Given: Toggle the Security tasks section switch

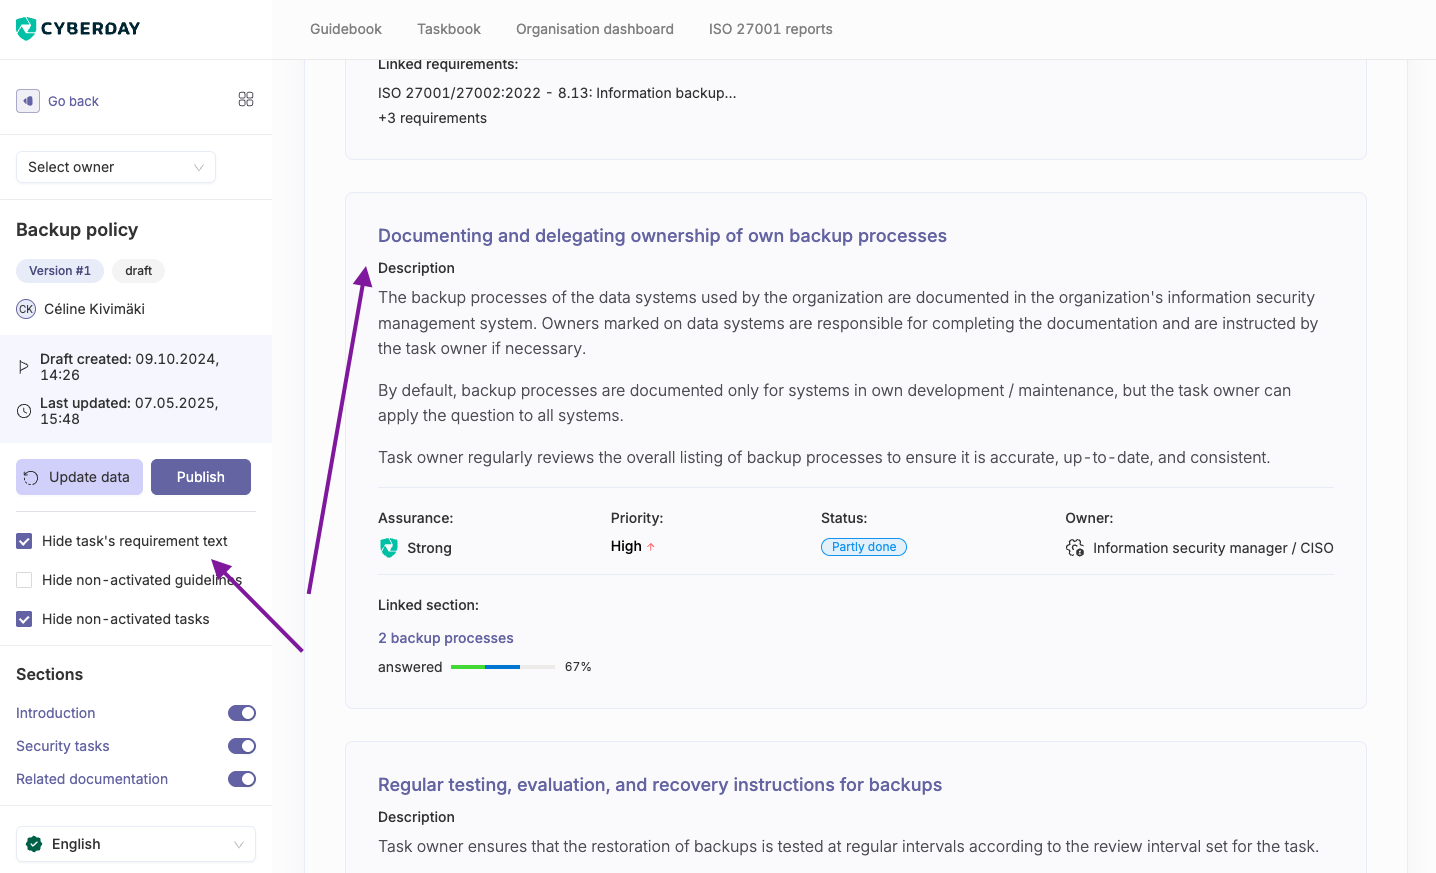Looking at the screenshot, I should pyautogui.click(x=242, y=746).
